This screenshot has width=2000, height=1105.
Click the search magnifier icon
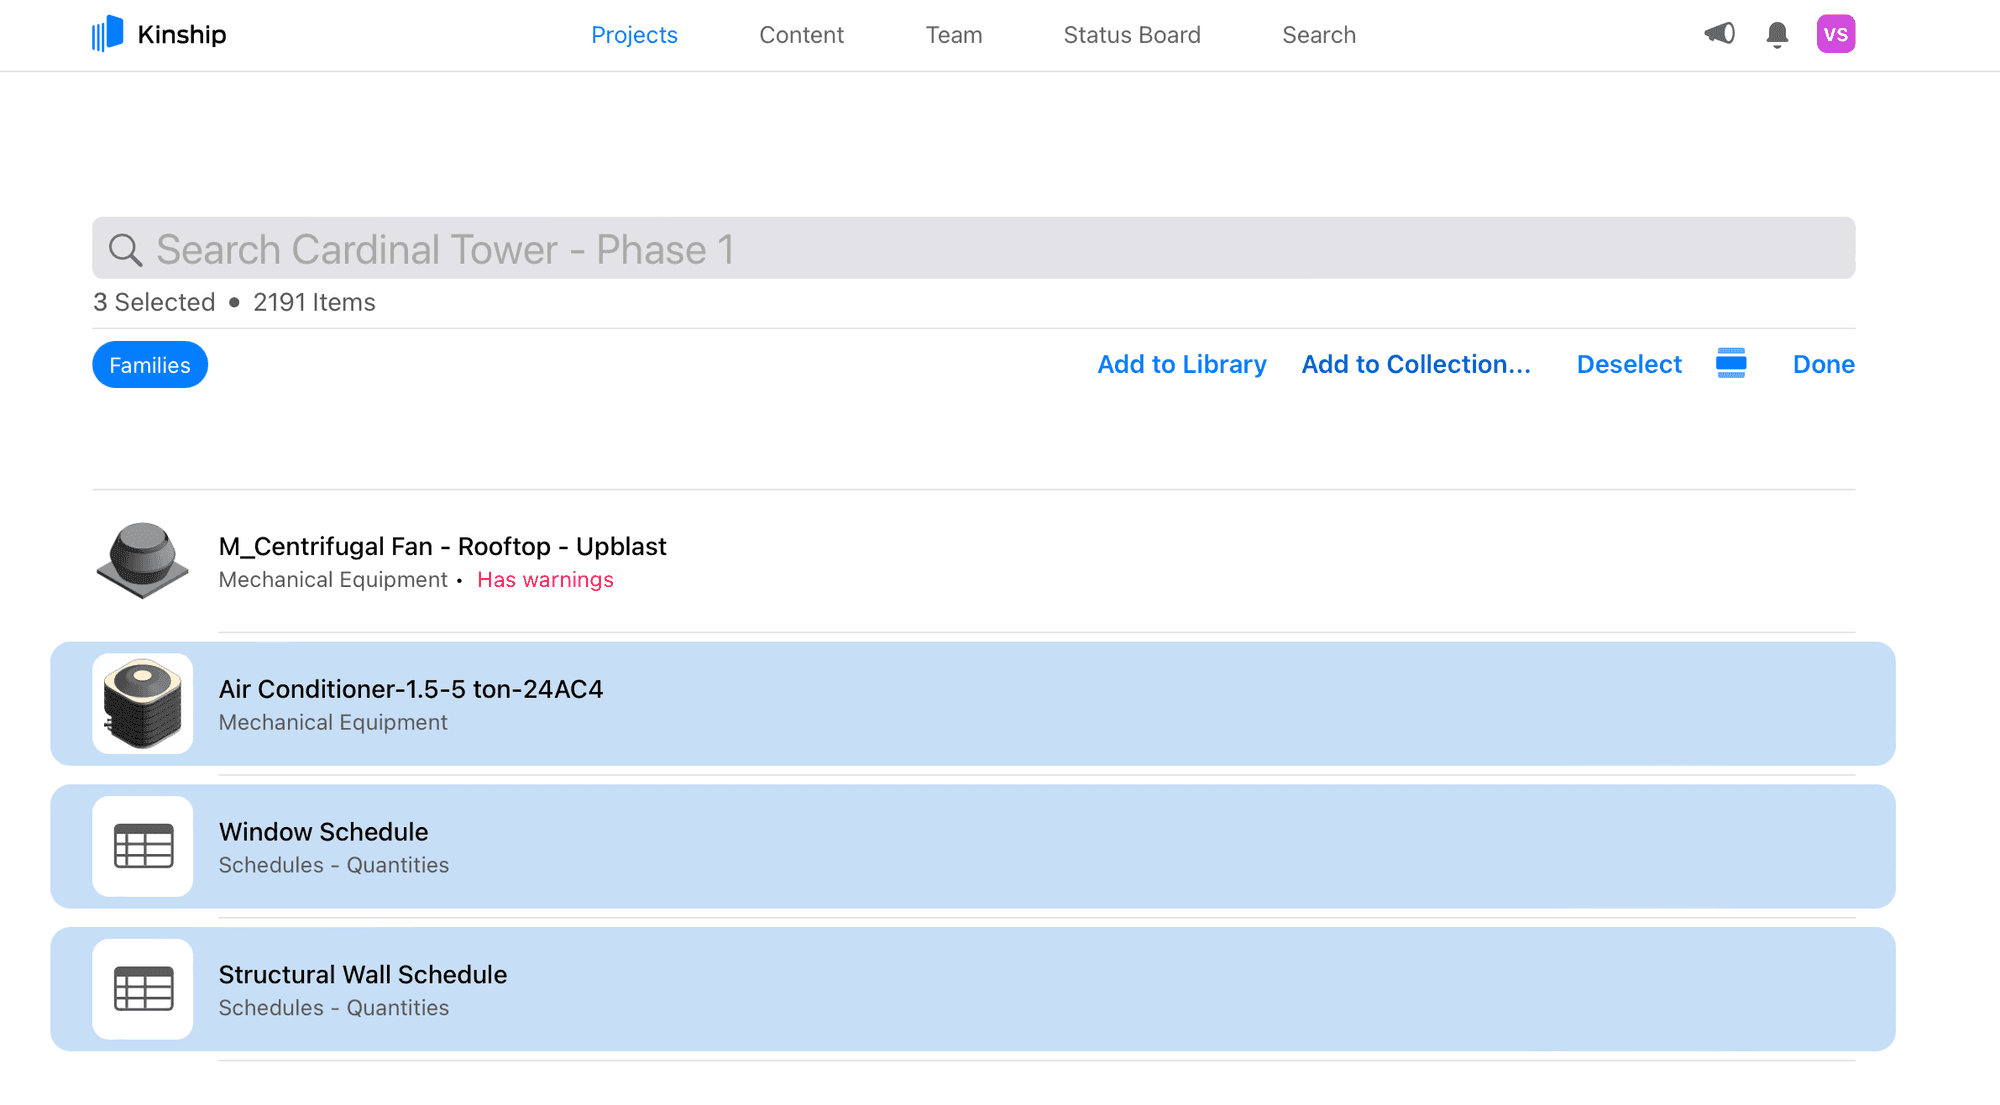point(125,250)
